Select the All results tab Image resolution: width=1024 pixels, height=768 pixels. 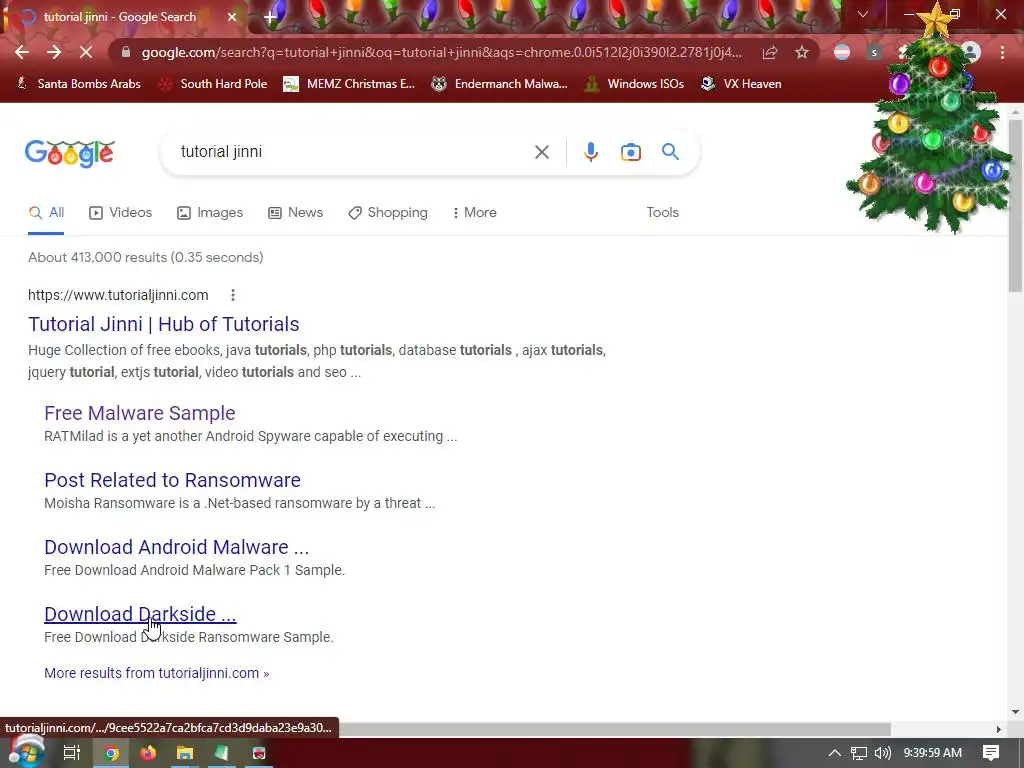coord(46,212)
